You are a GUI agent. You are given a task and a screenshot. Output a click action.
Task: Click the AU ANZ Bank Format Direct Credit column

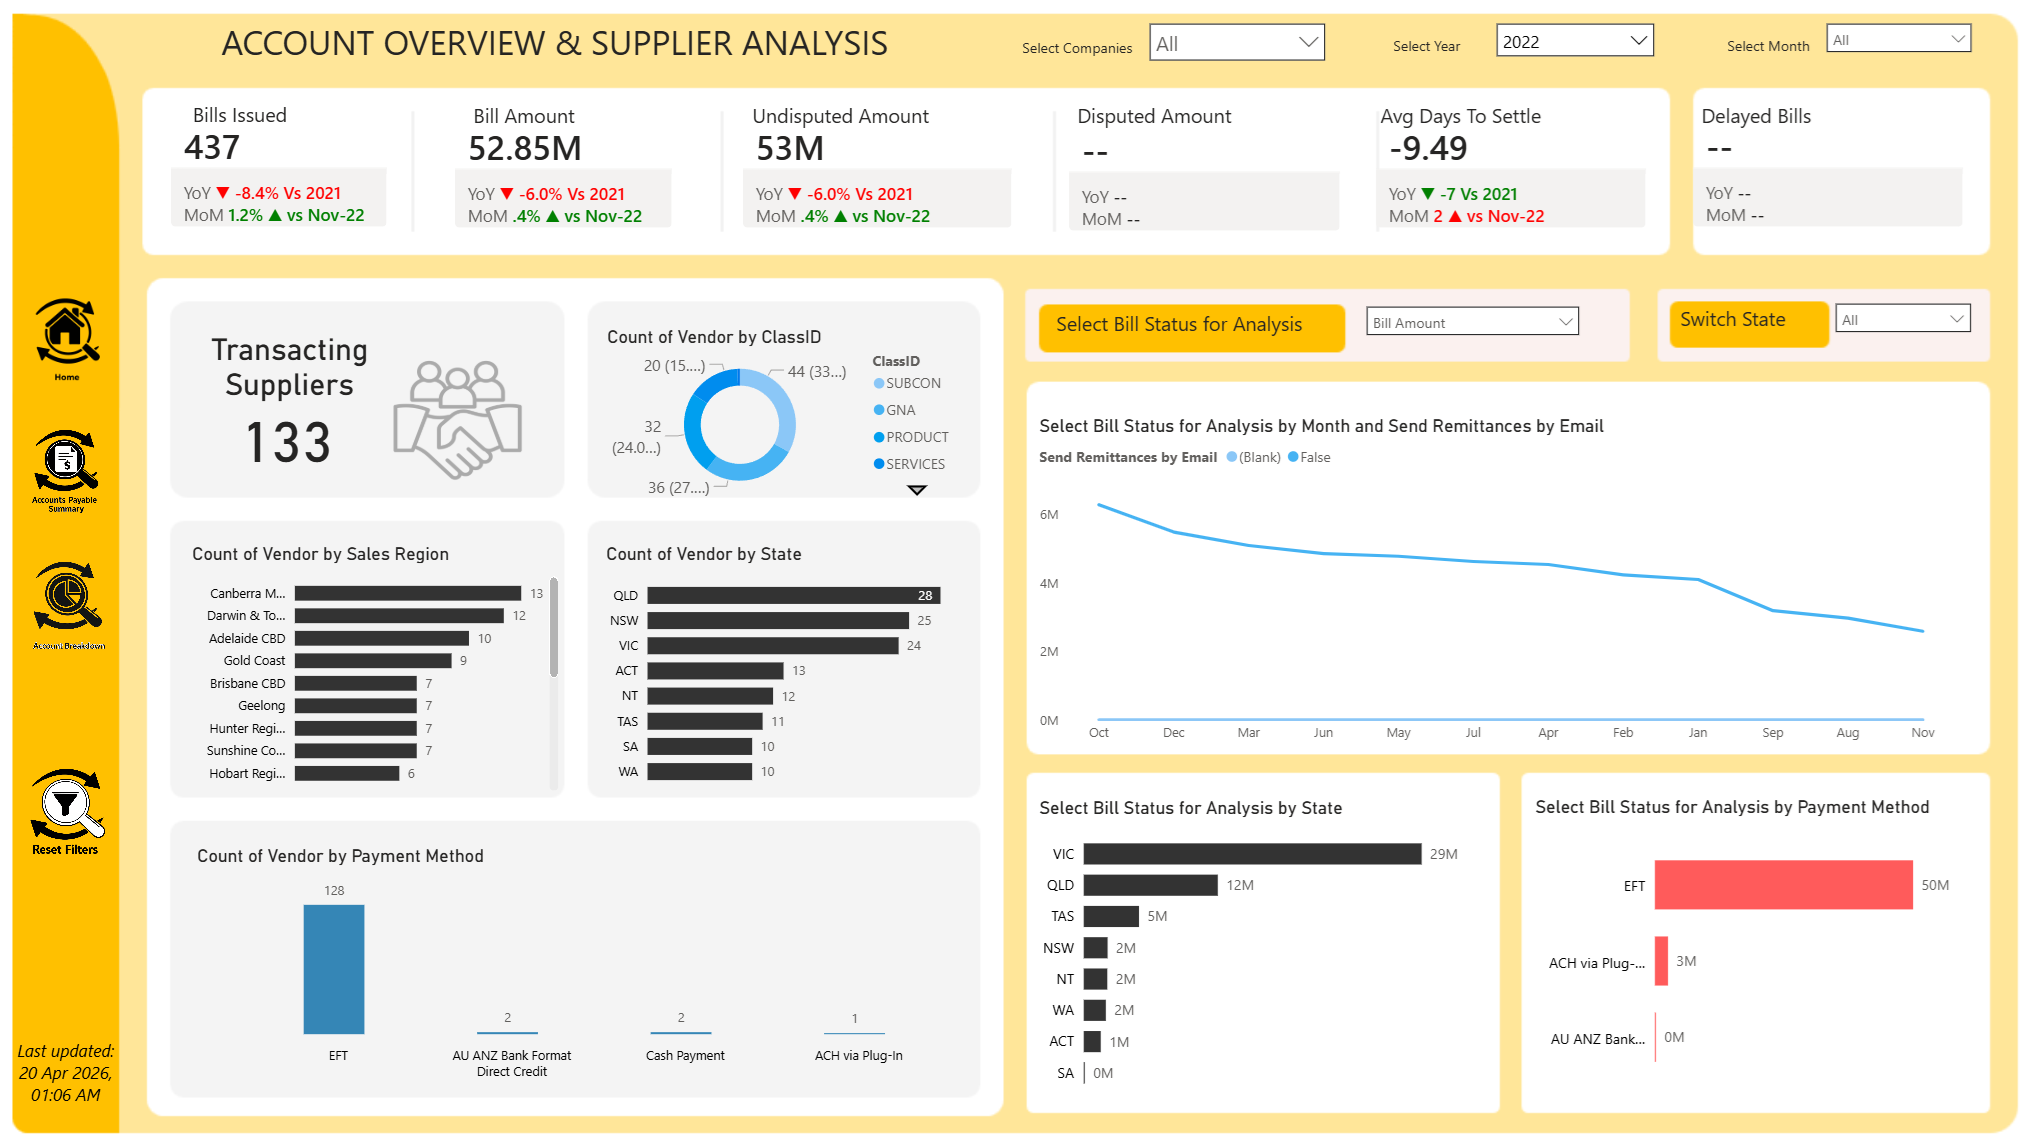(508, 1032)
